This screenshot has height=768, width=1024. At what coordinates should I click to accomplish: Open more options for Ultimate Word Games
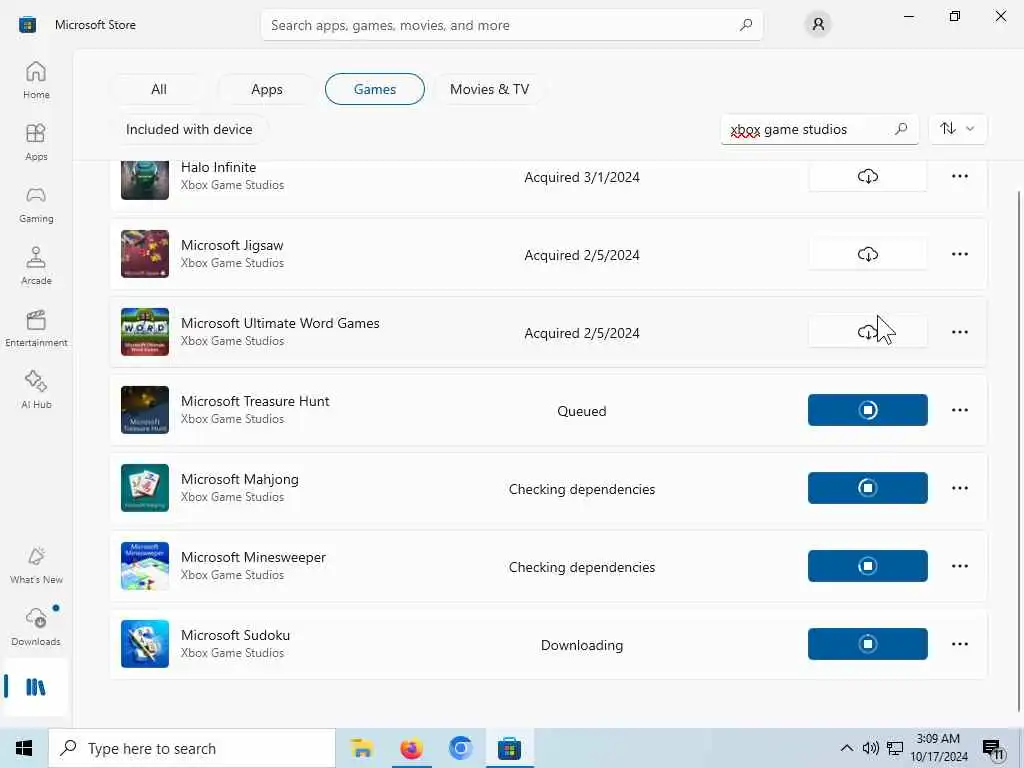pyautogui.click(x=959, y=332)
